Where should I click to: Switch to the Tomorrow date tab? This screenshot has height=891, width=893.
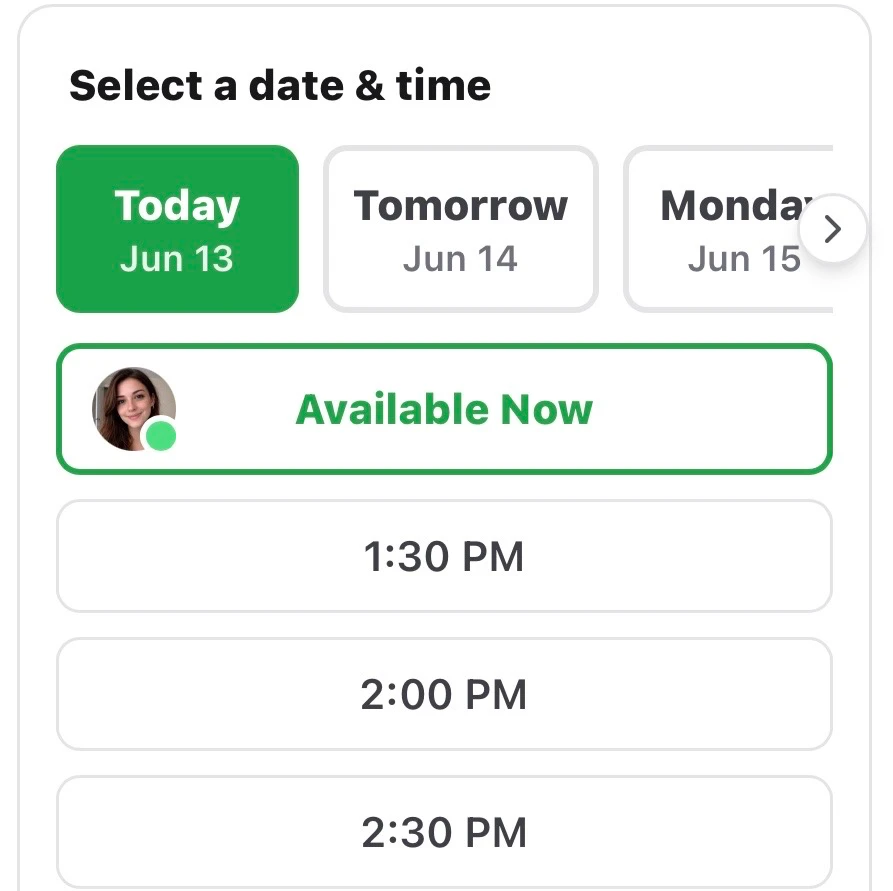click(x=461, y=229)
